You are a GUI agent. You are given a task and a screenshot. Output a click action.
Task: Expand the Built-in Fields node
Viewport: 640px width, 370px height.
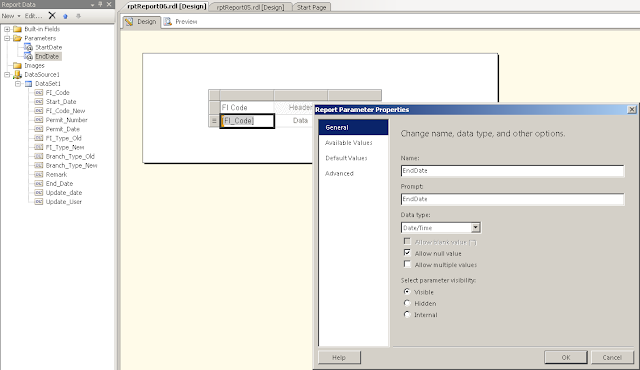[7, 29]
